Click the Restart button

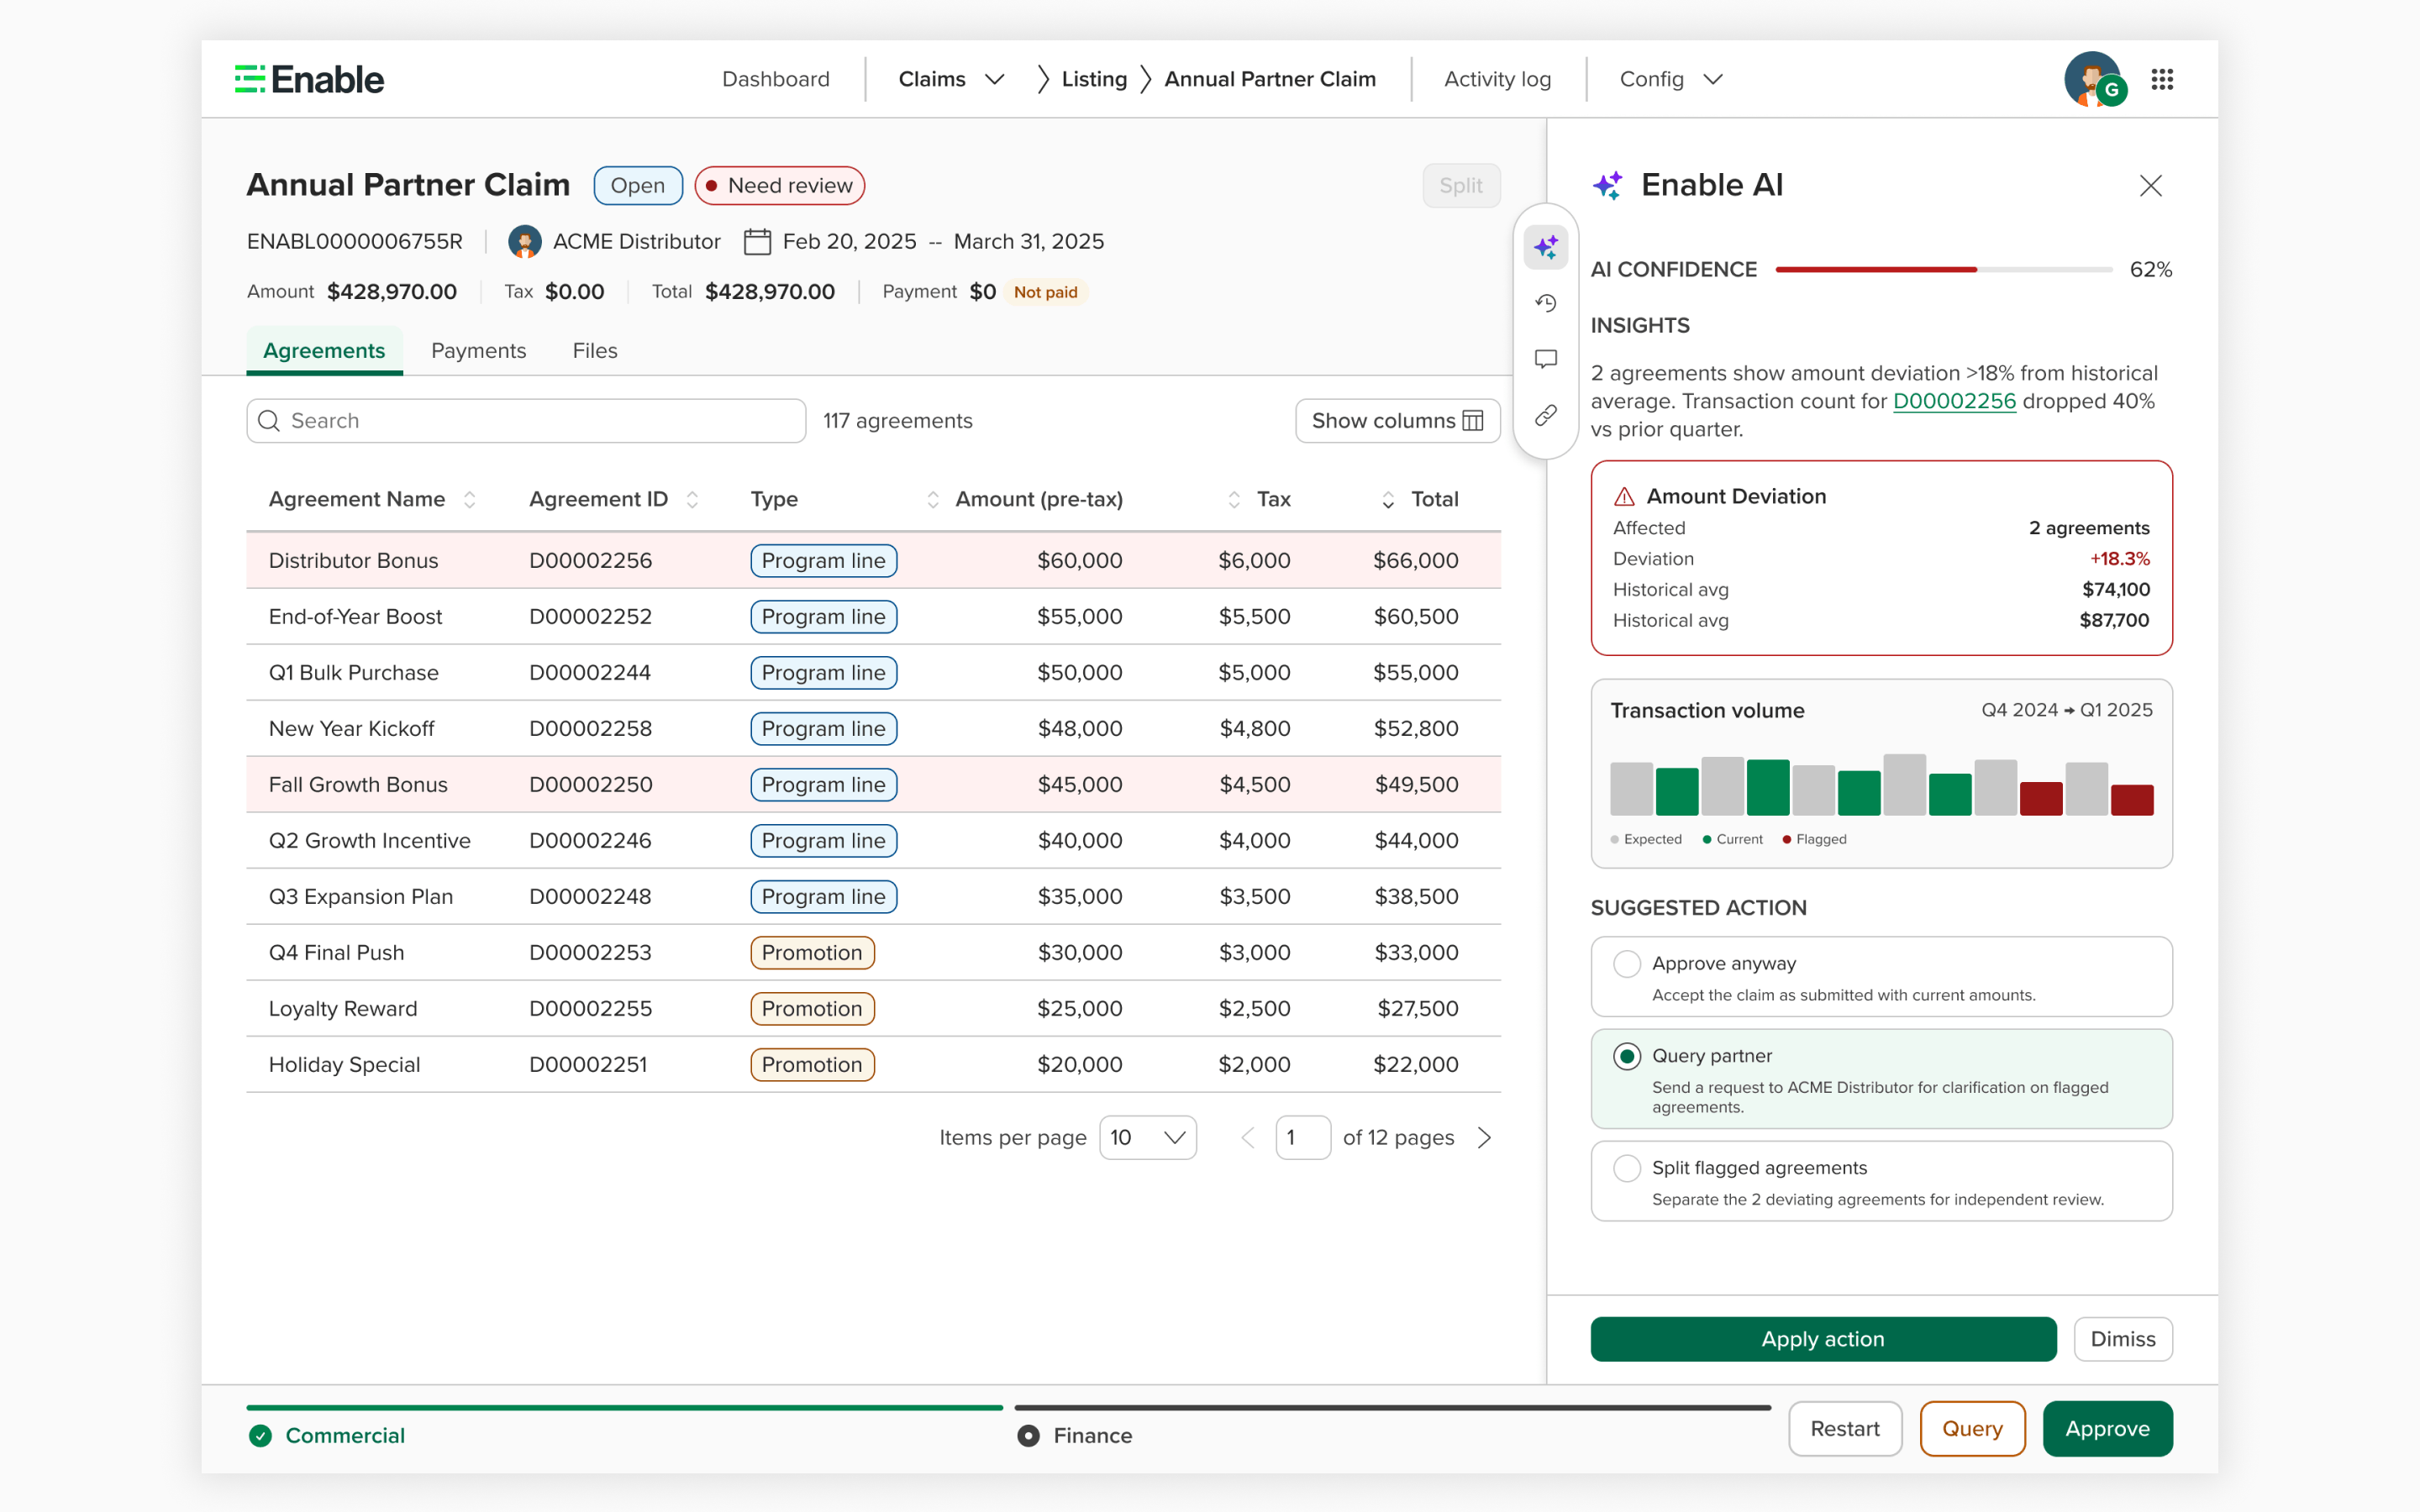(x=1845, y=1429)
